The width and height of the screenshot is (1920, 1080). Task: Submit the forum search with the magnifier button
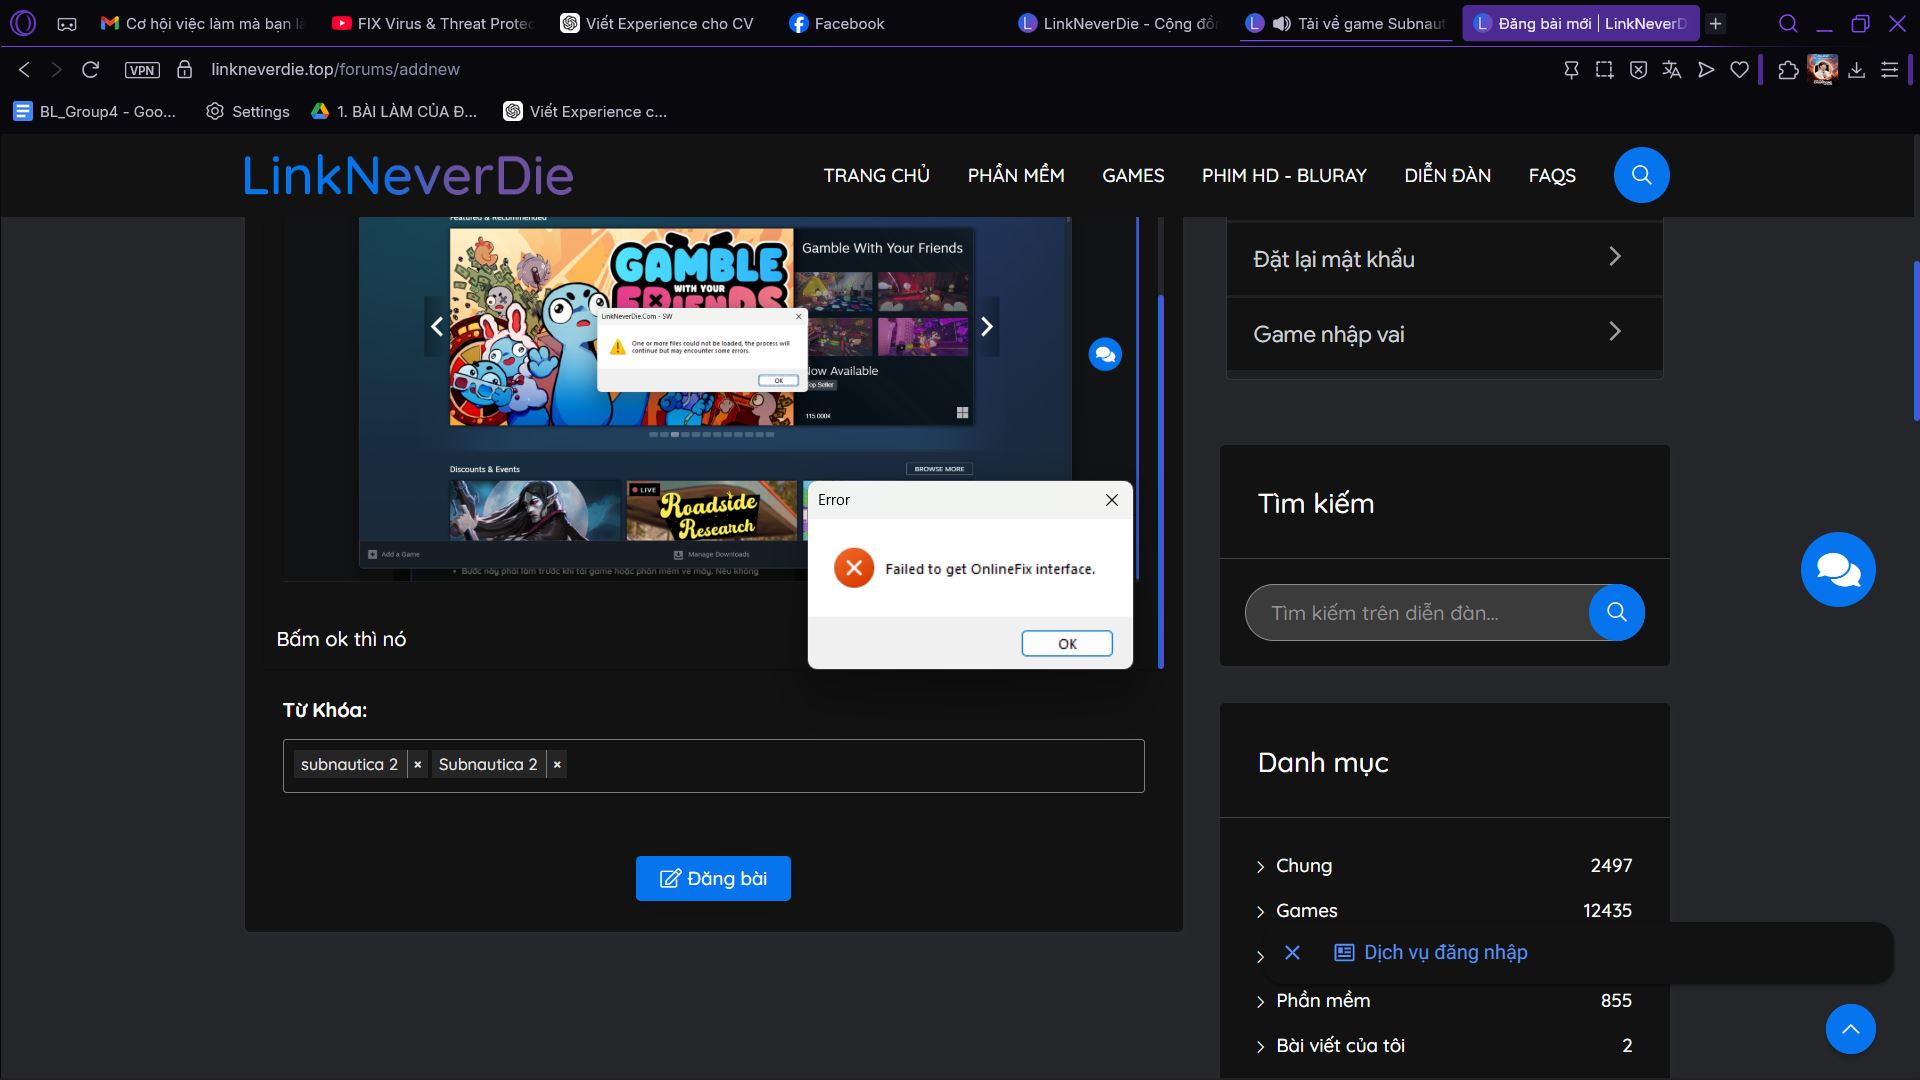(x=1616, y=612)
